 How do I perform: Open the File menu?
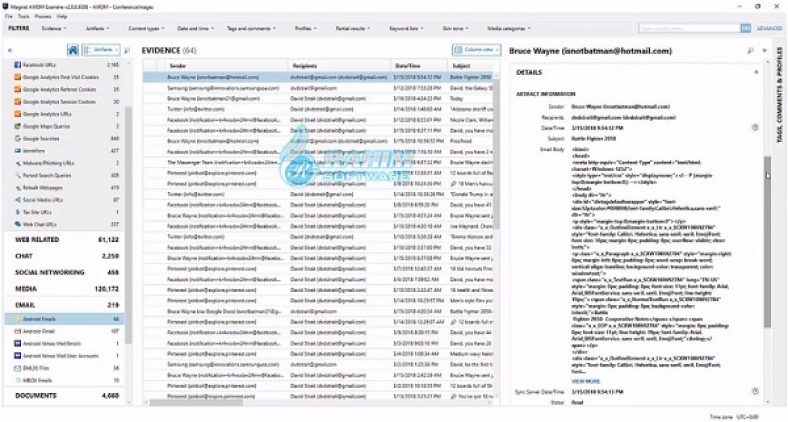(9, 17)
